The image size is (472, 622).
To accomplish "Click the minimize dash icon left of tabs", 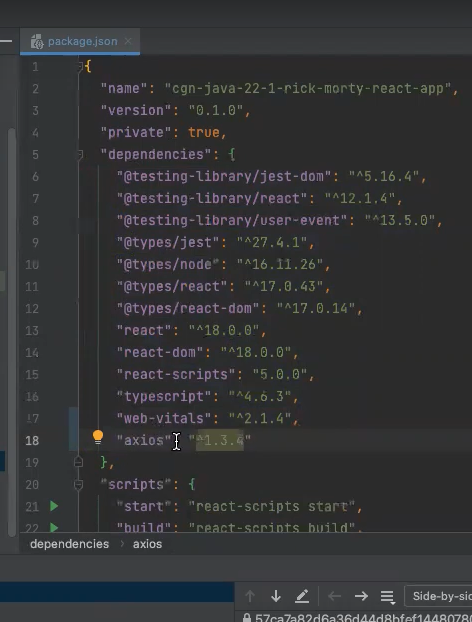I will [x=6, y=41].
